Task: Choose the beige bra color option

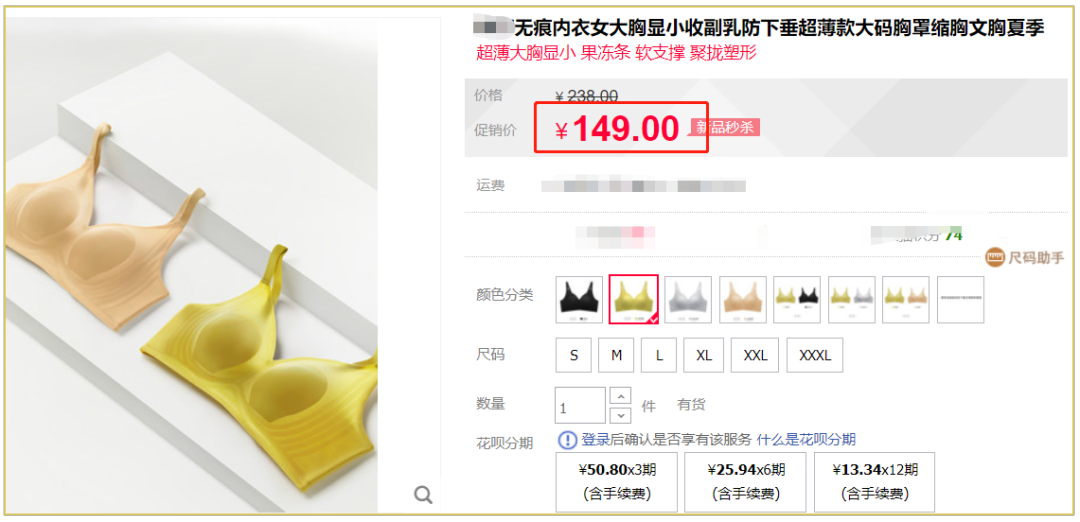Action: [742, 300]
